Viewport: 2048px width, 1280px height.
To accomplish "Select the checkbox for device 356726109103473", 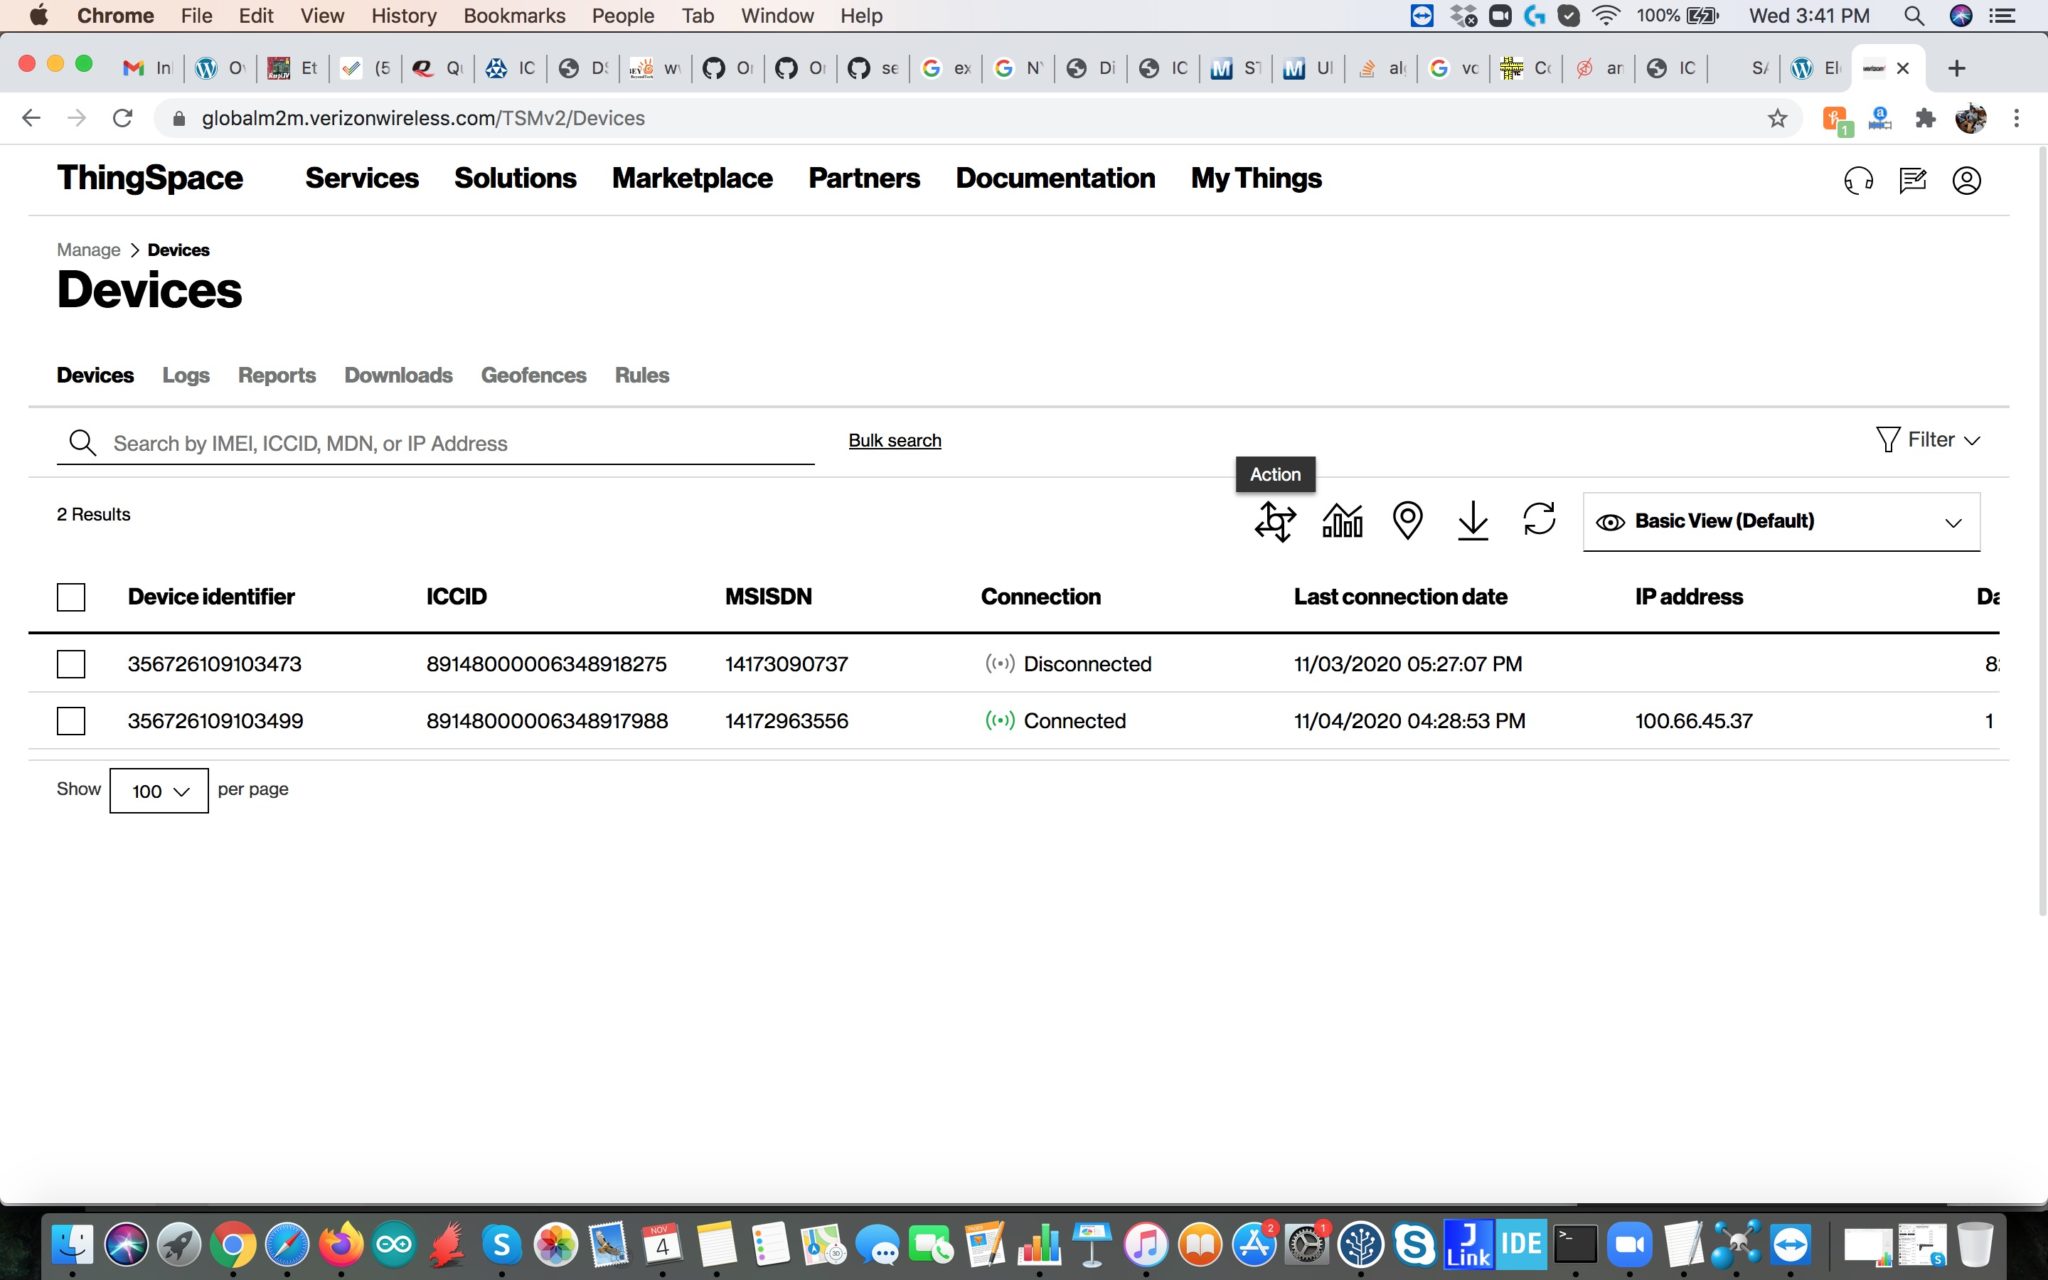I will (x=70, y=663).
